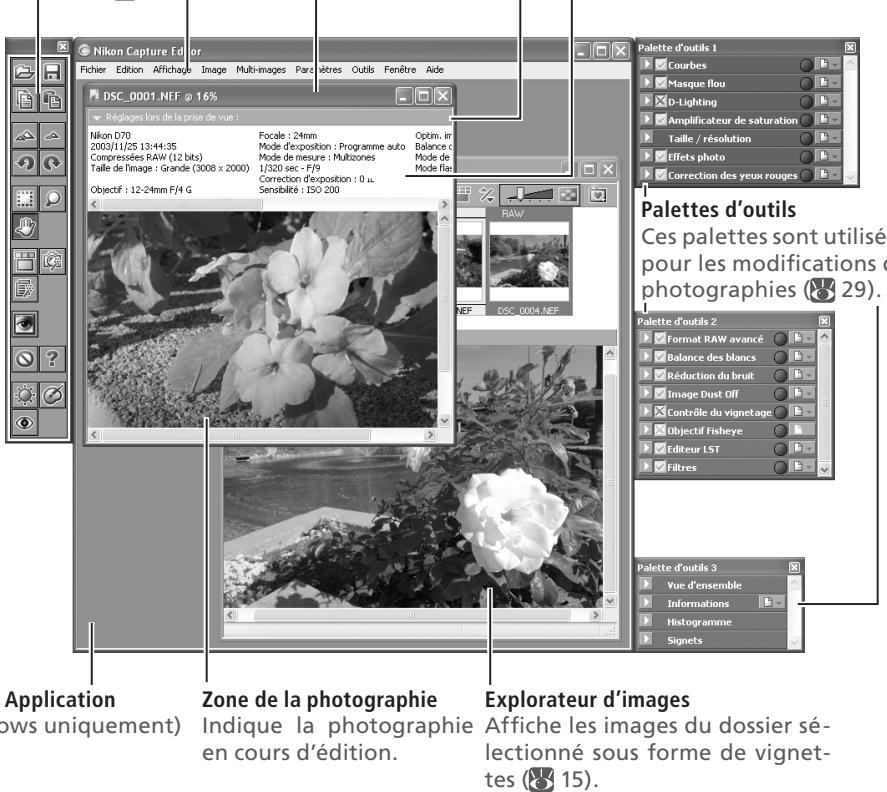Click the settings menu icon on Informations row

[x=772, y=602]
